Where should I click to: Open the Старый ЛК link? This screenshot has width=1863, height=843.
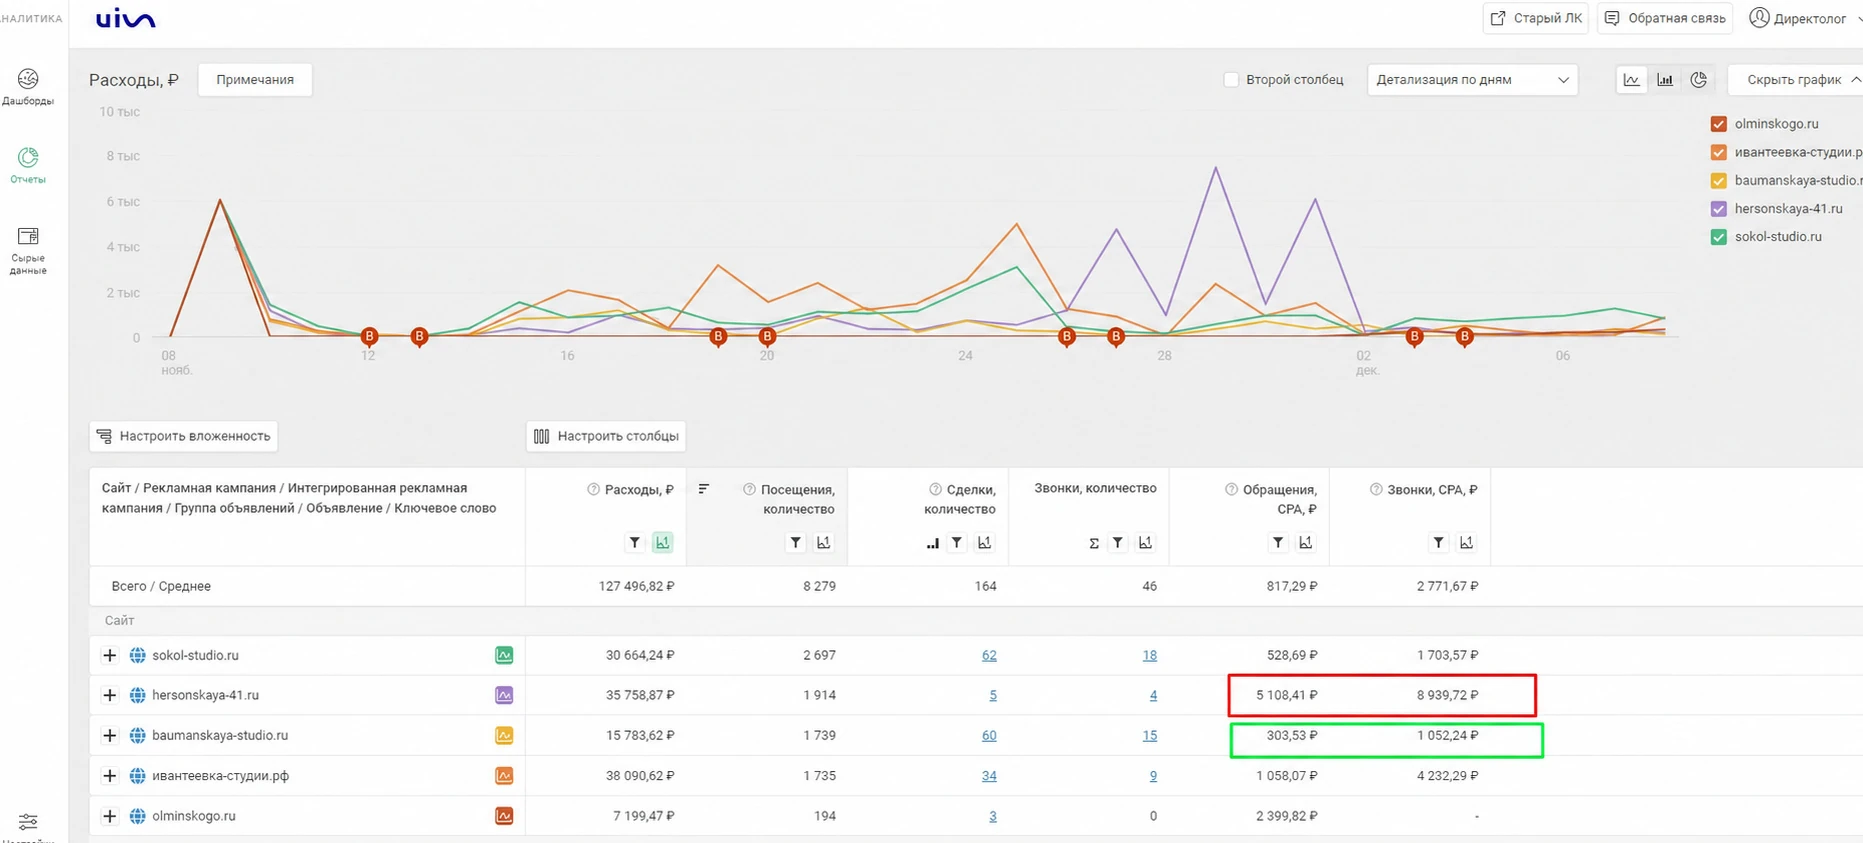[x=1536, y=18]
